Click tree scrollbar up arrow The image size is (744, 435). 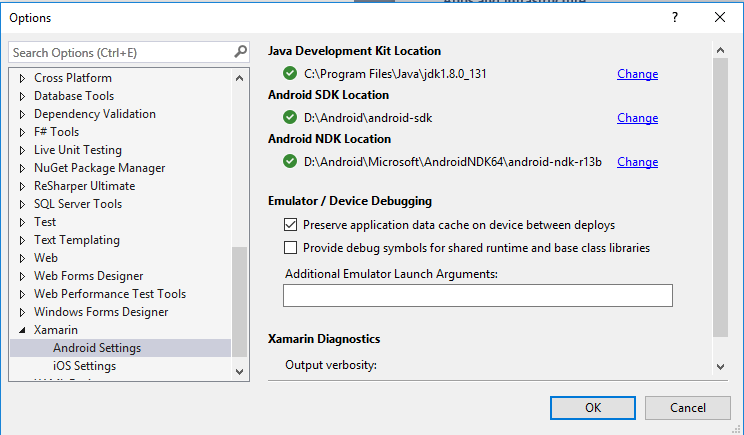pos(240,78)
